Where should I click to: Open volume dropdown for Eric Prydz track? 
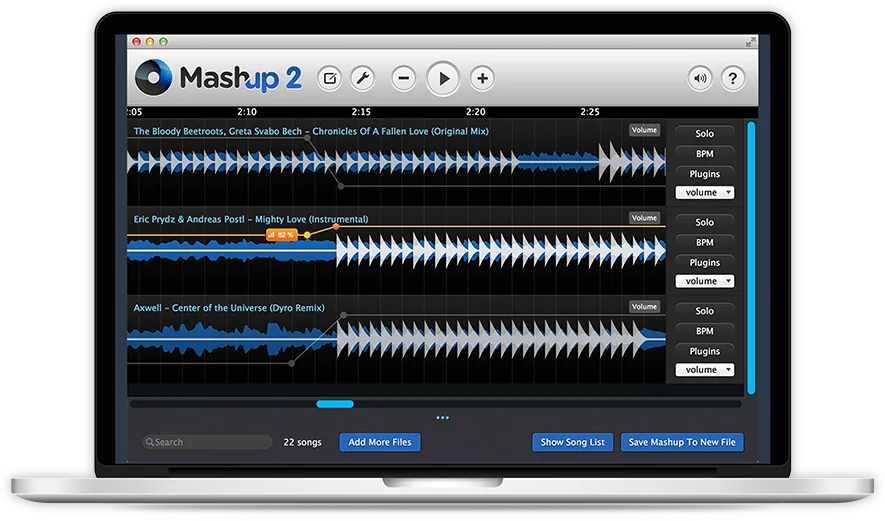pos(705,281)
